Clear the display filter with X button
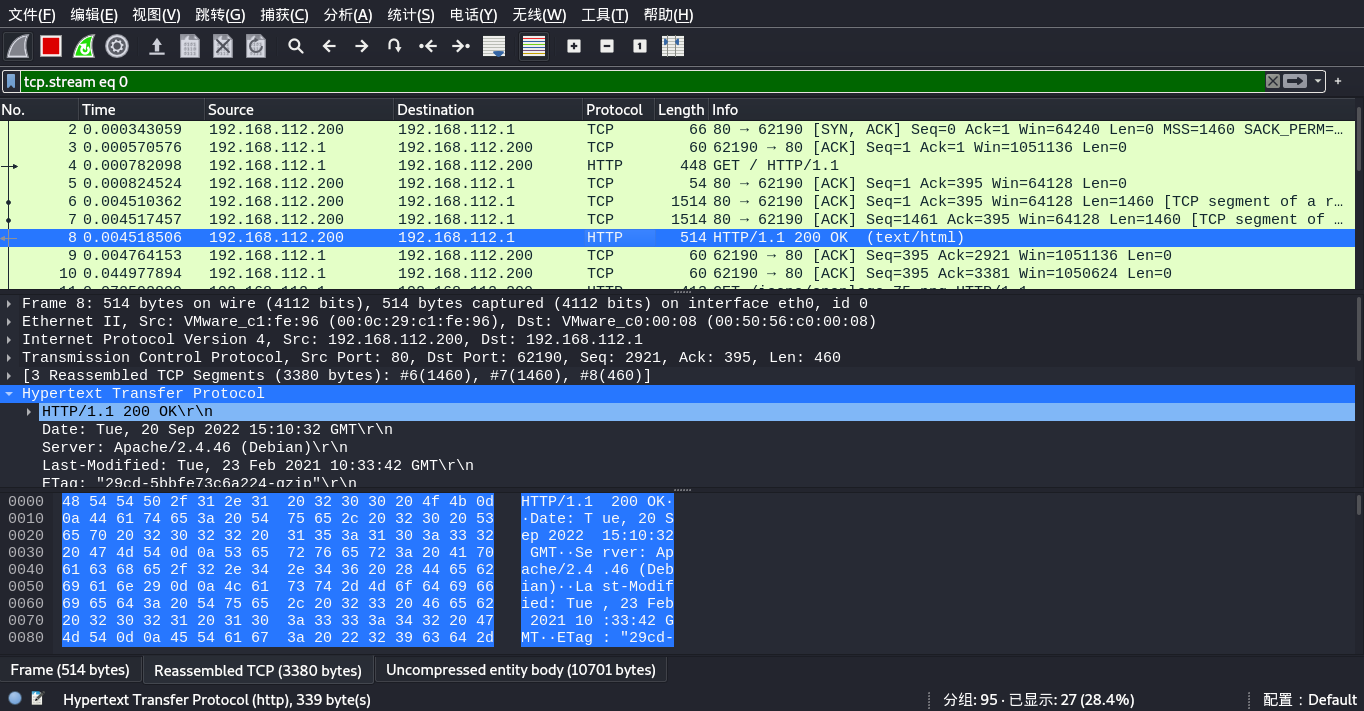Image resolution: width=1364 pixels, height=711 pixels. [1273, 81]
